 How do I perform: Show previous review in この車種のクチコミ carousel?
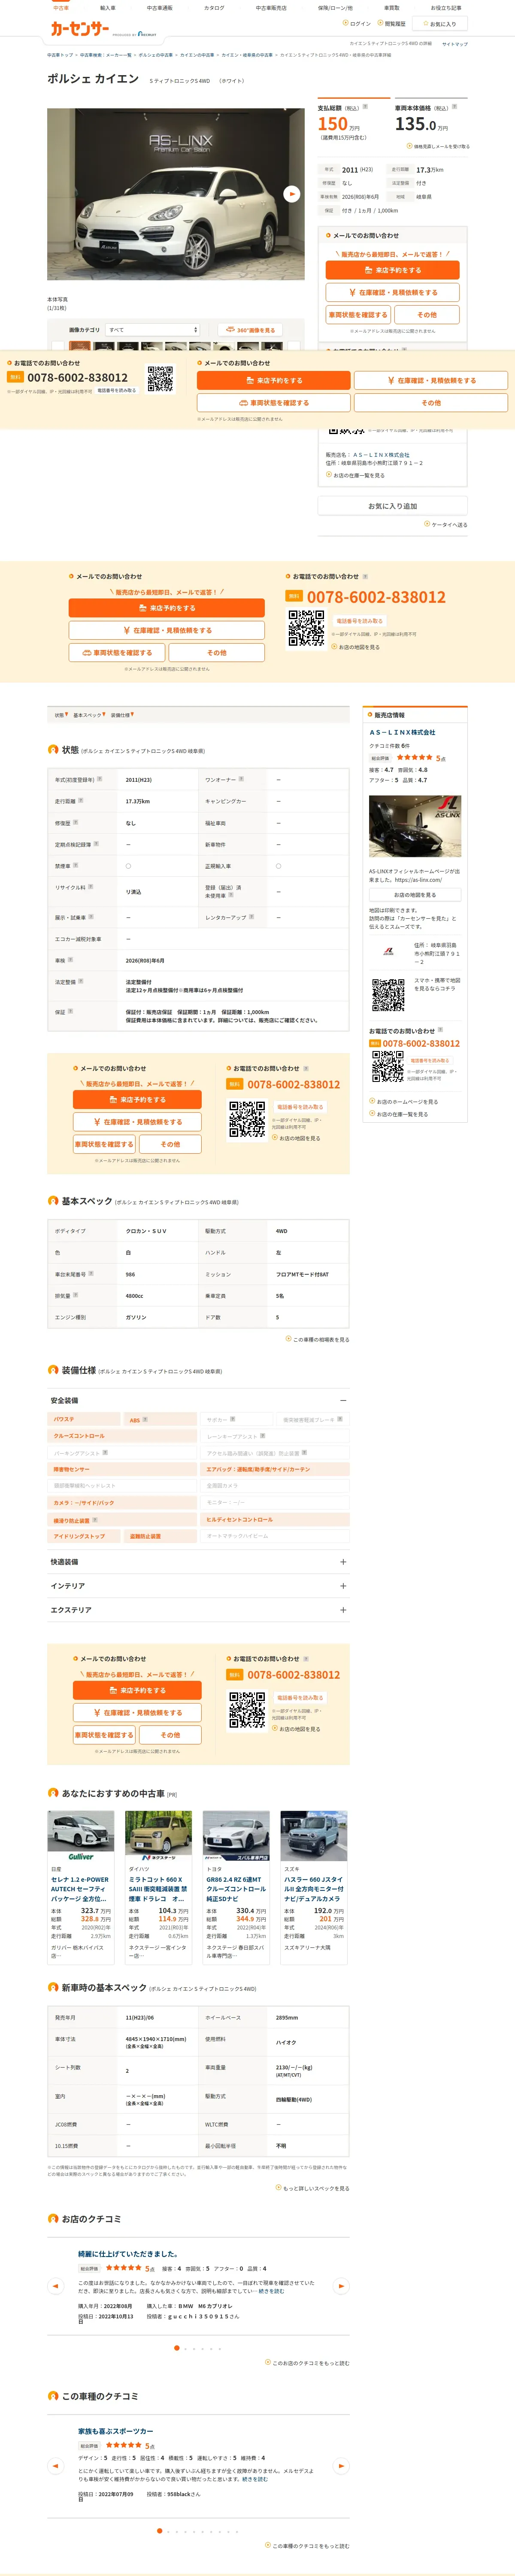click(55, 2466)
